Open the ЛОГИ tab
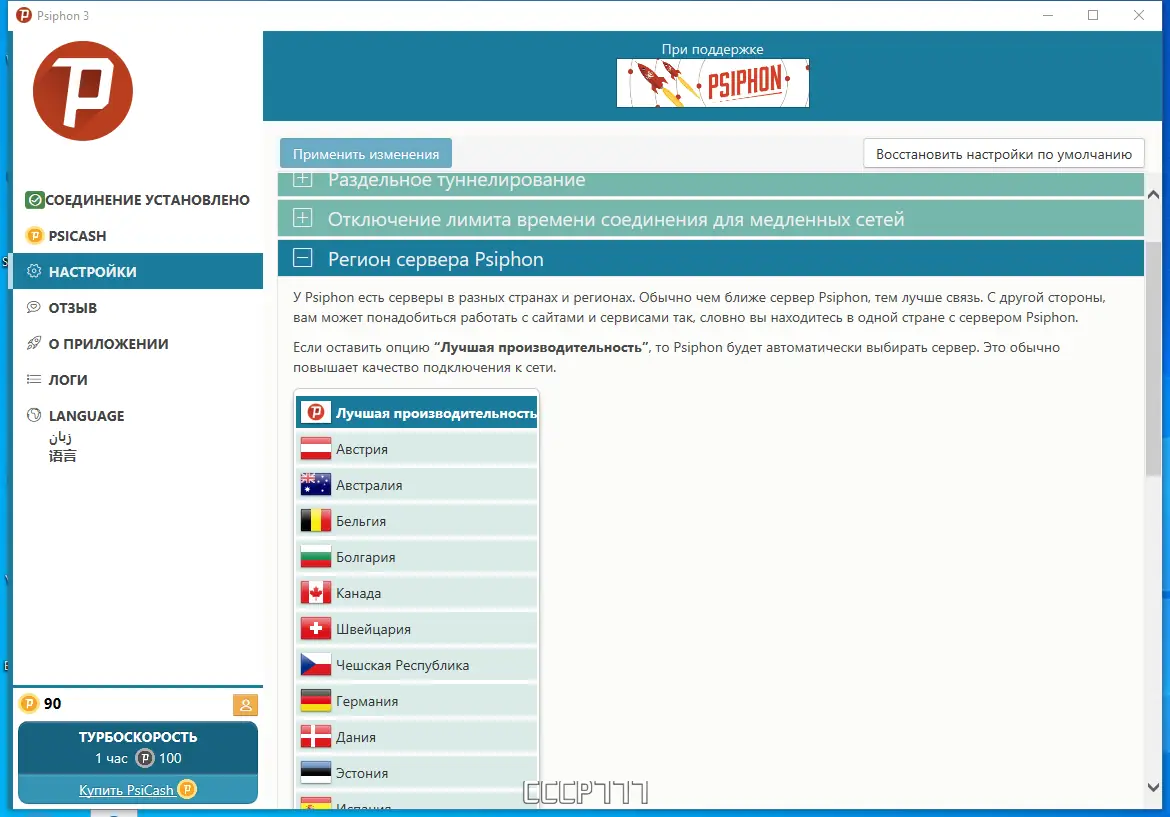This screenshot has width=1170, height=817. [x=138, y=379]
